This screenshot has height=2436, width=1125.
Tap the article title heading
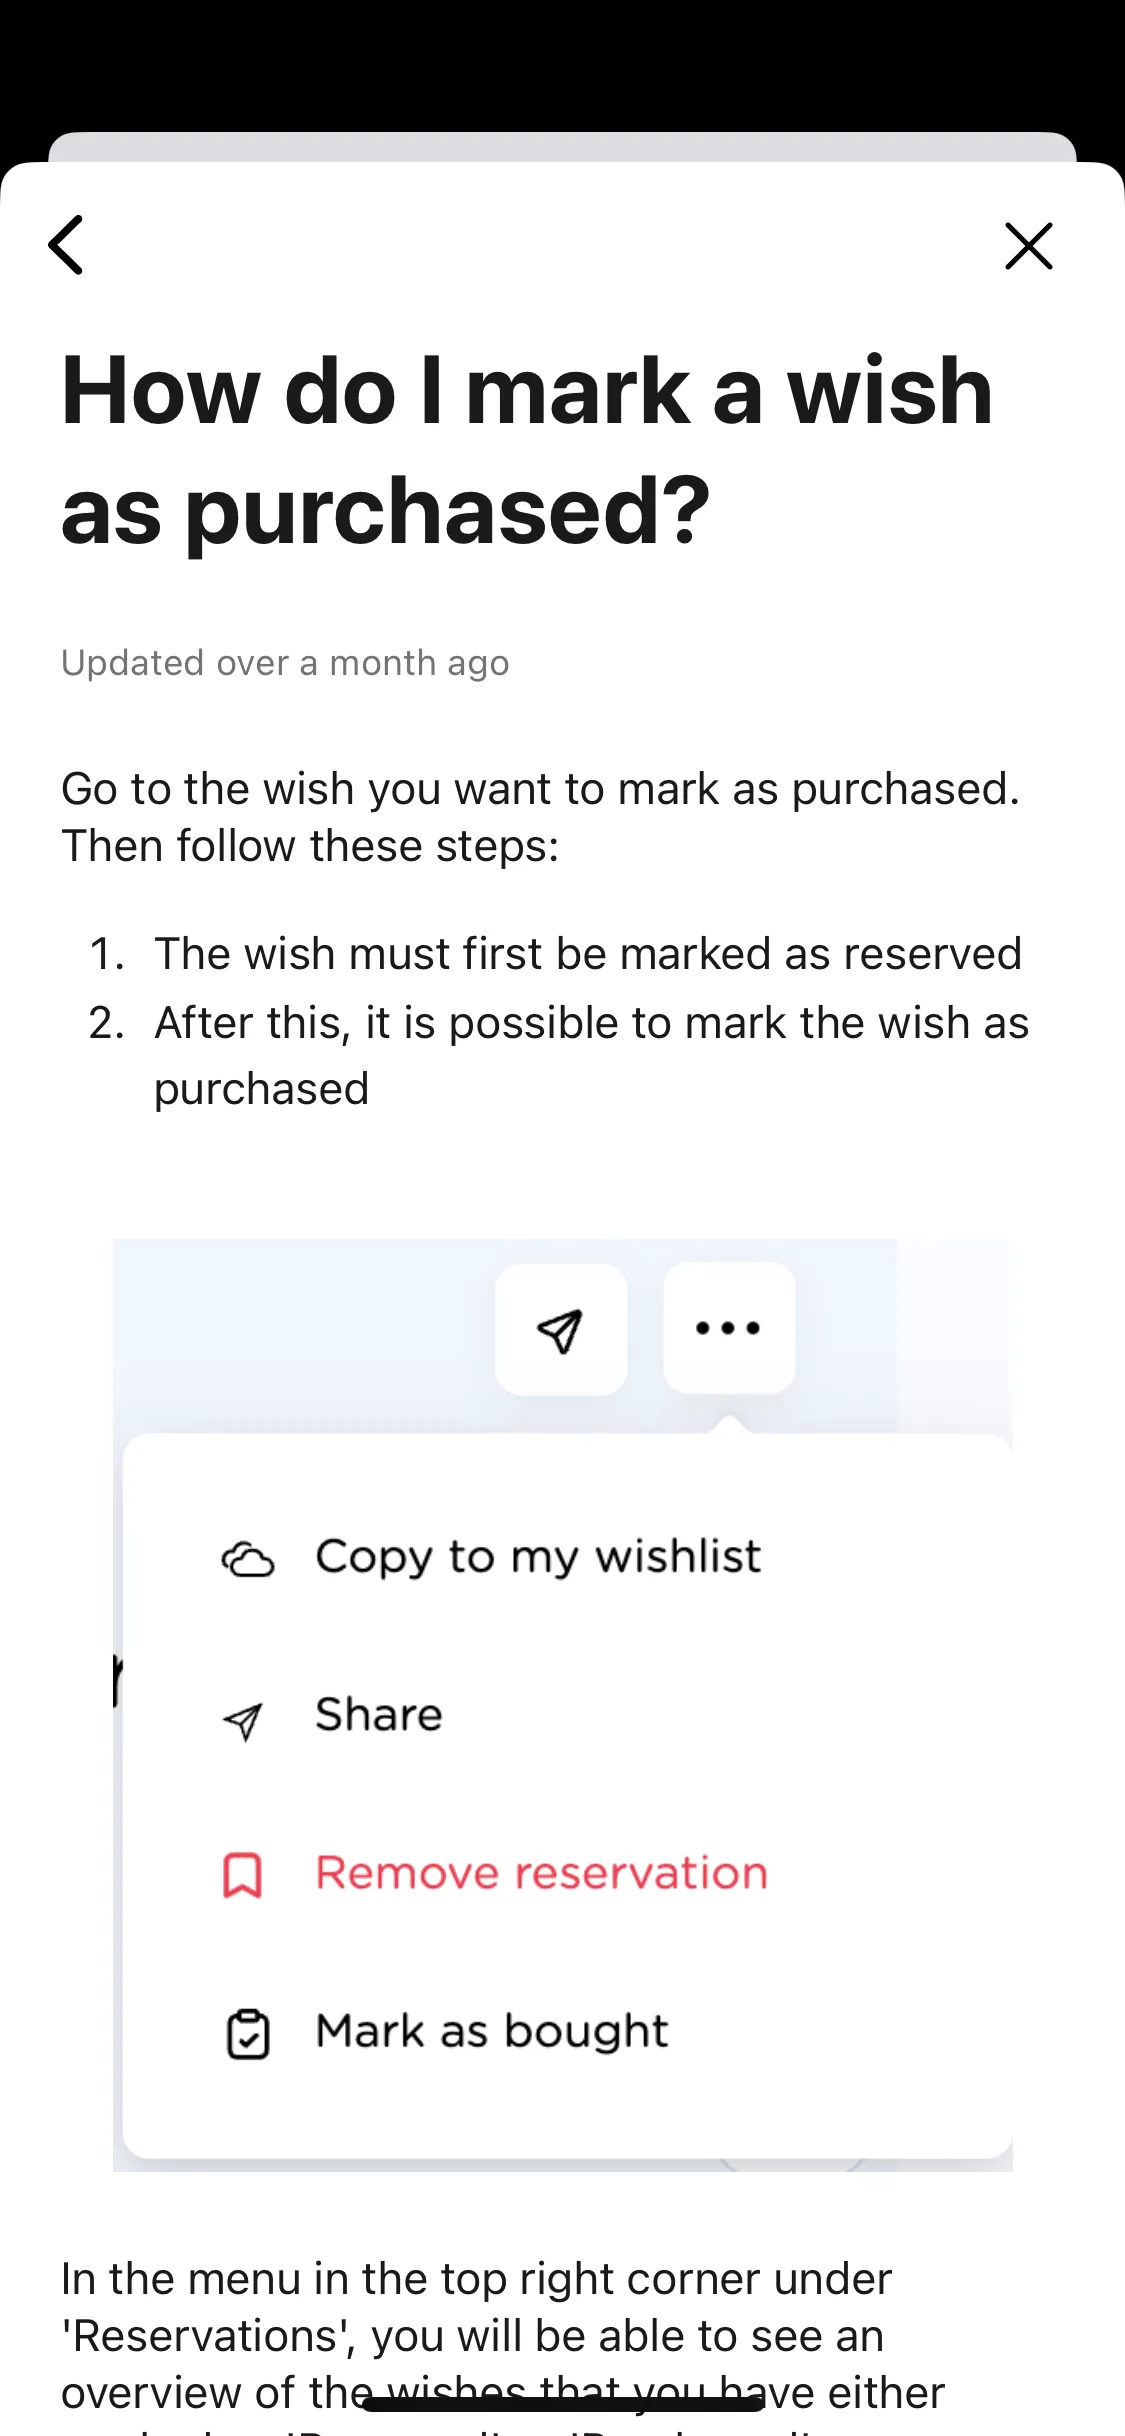point(527,450)
